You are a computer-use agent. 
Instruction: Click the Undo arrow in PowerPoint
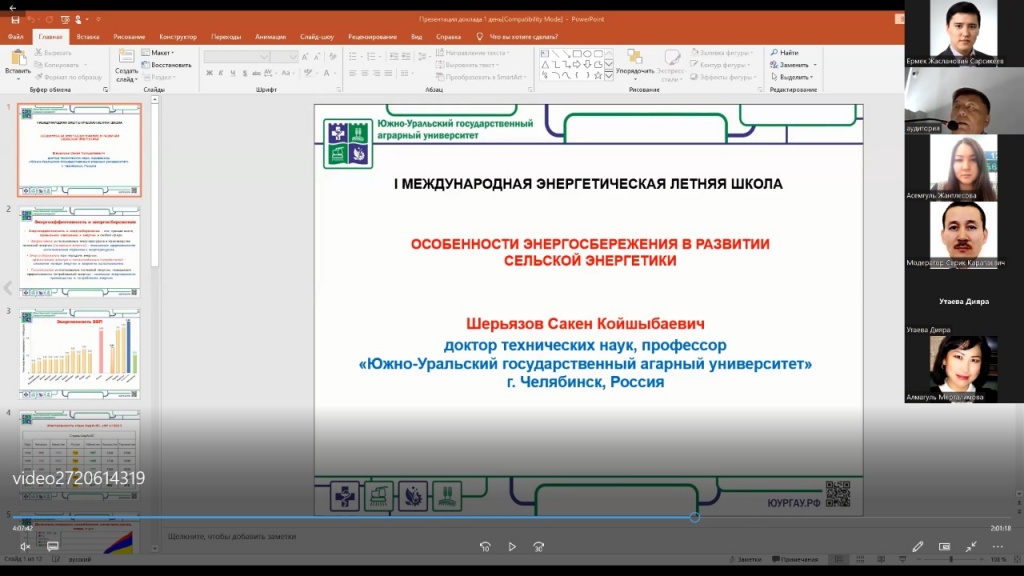click(31, 20)
